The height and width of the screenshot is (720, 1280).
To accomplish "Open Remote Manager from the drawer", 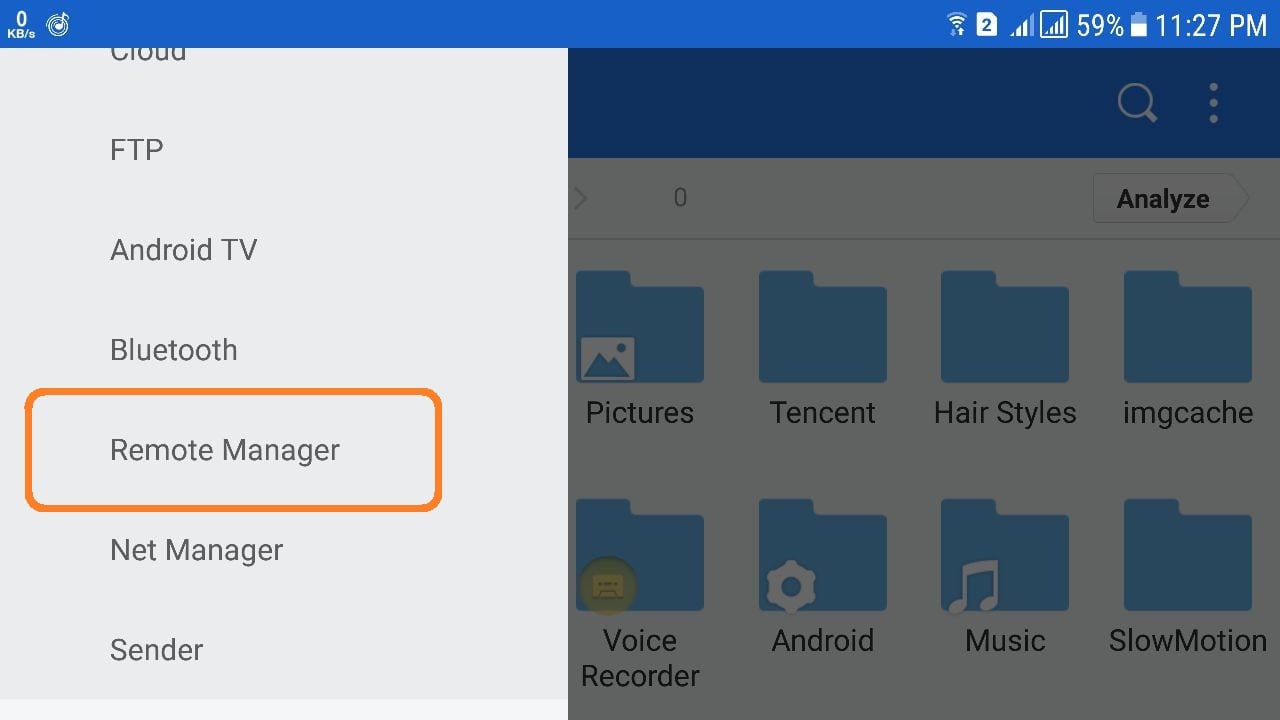I will 225,450.
